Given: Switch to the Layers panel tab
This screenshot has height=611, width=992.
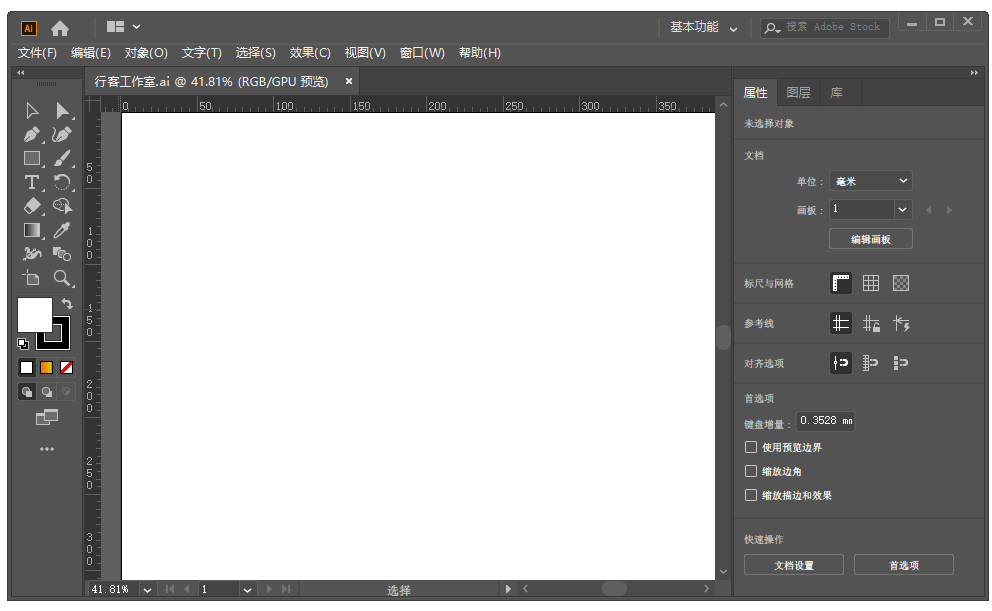Looking at the screenshot, I should [x=798, y=93].
